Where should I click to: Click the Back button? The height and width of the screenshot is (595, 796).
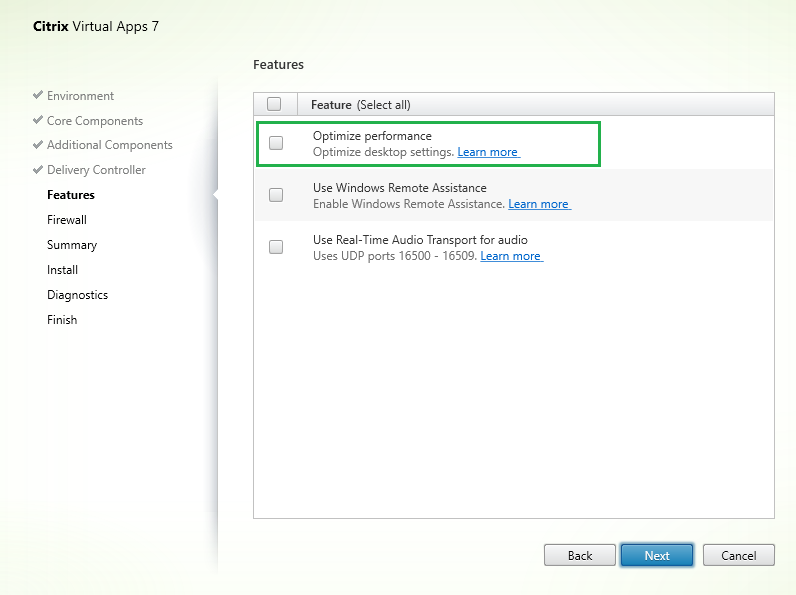pos(580,555)
